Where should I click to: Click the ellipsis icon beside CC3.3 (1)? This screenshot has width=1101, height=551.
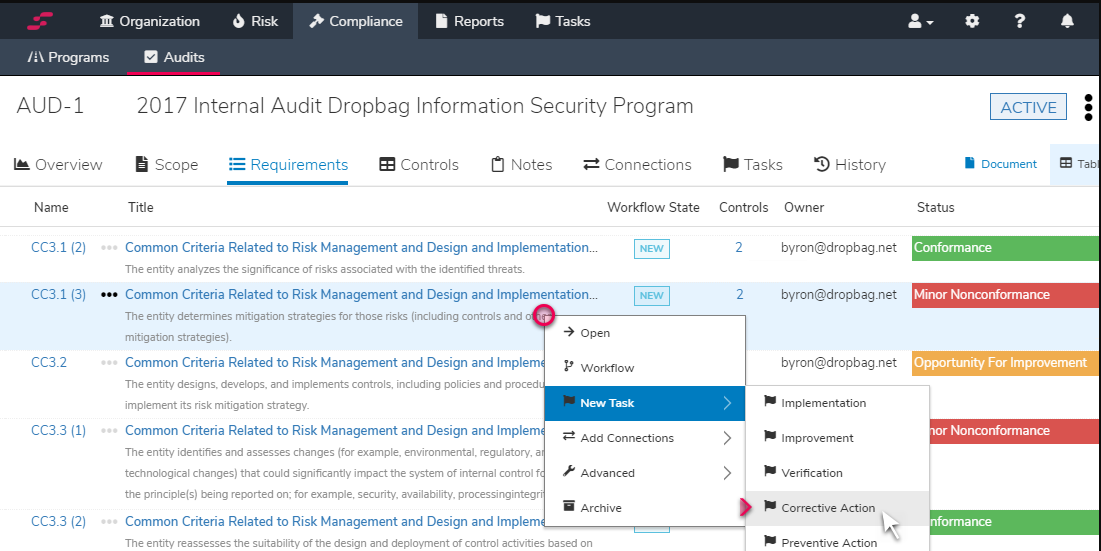(x=109, y=431)
